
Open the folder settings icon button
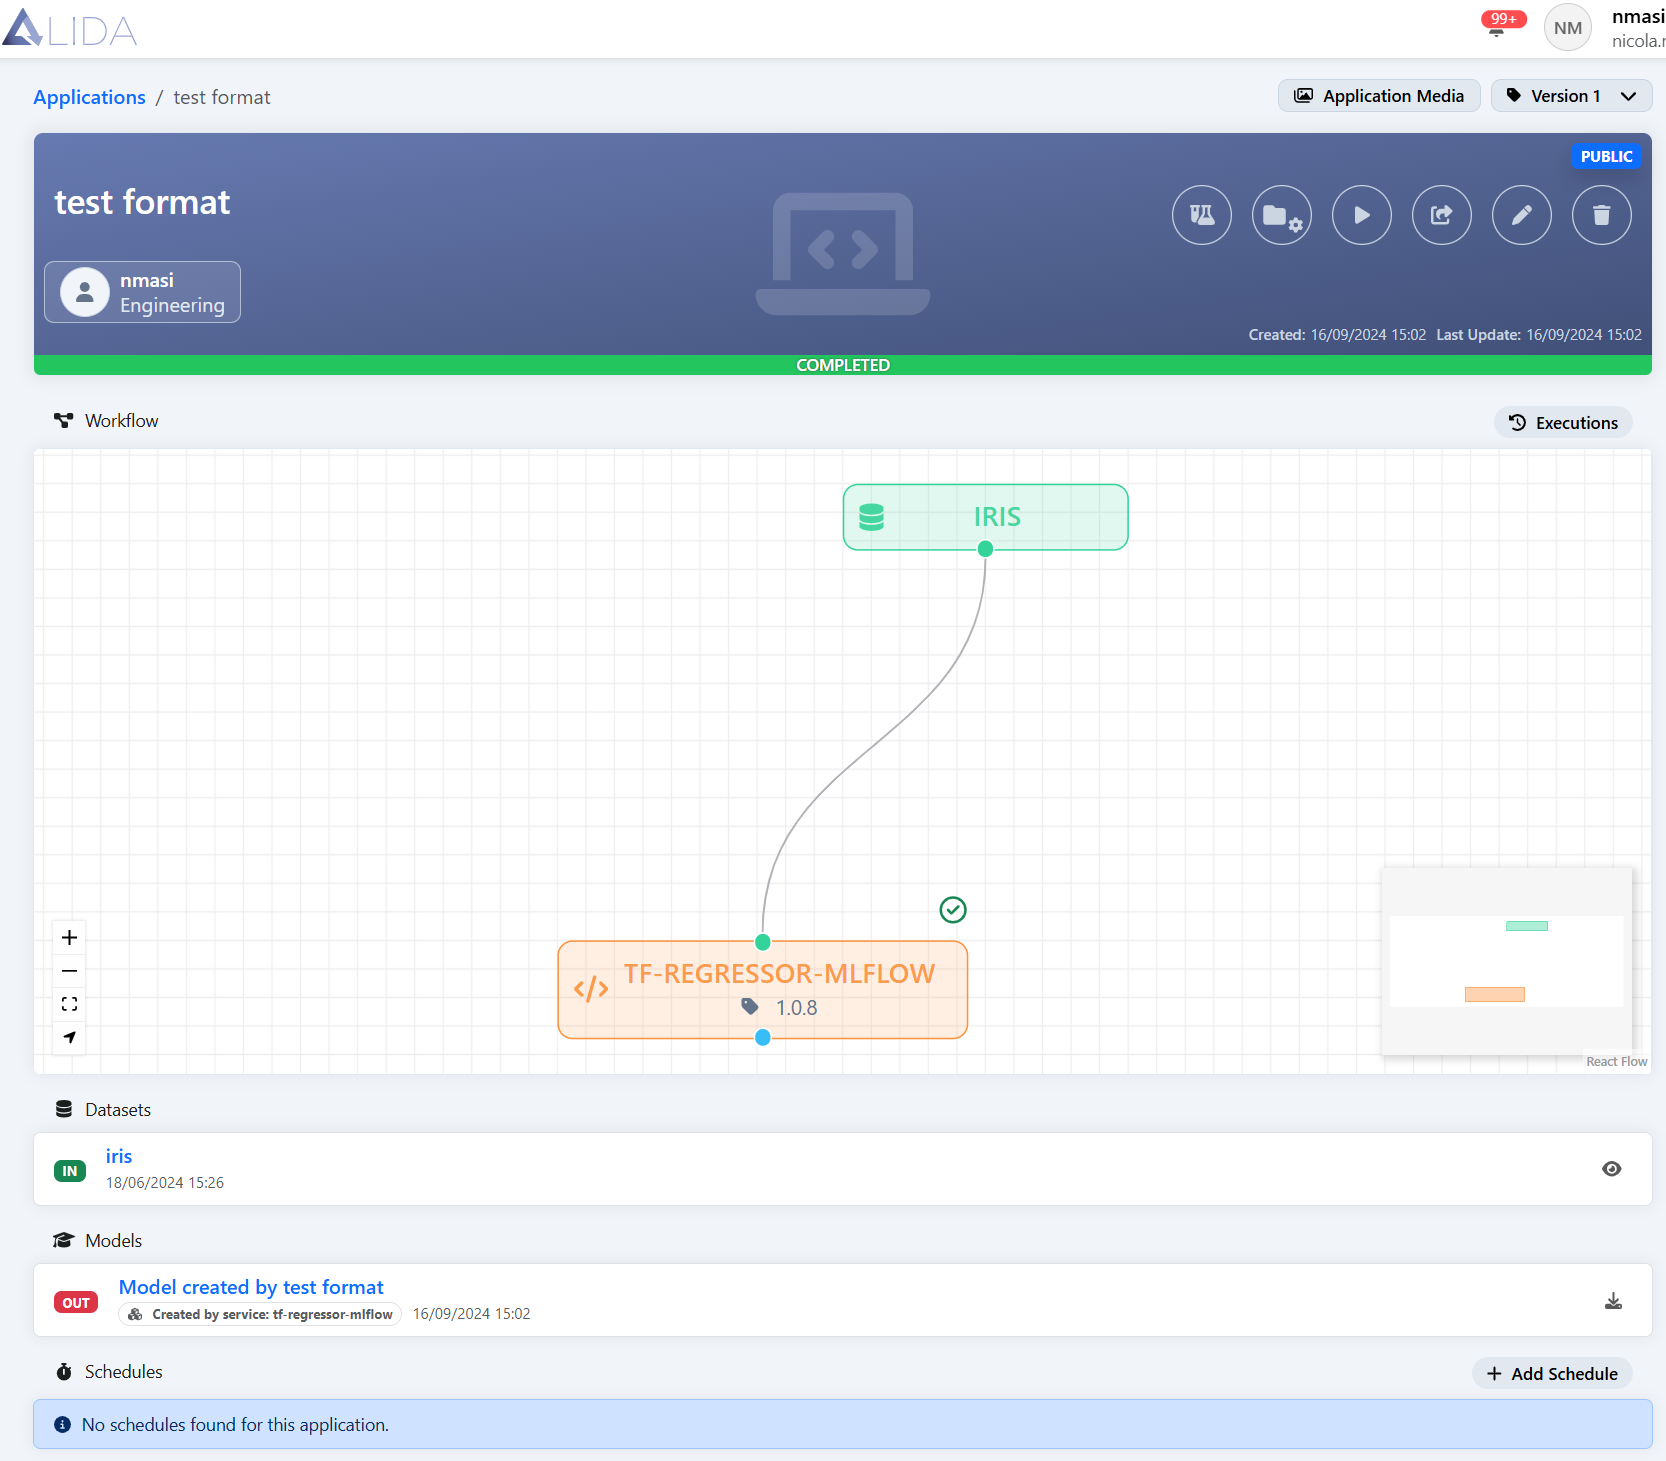click(1282, 215)
